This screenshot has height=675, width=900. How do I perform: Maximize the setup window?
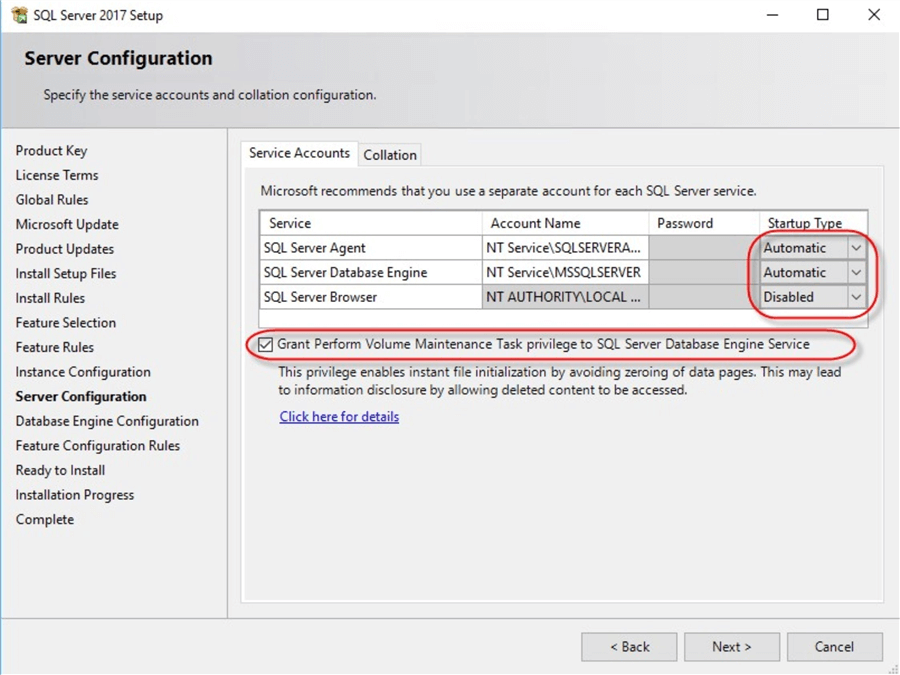pyautogui.click(x=822, y=15)
